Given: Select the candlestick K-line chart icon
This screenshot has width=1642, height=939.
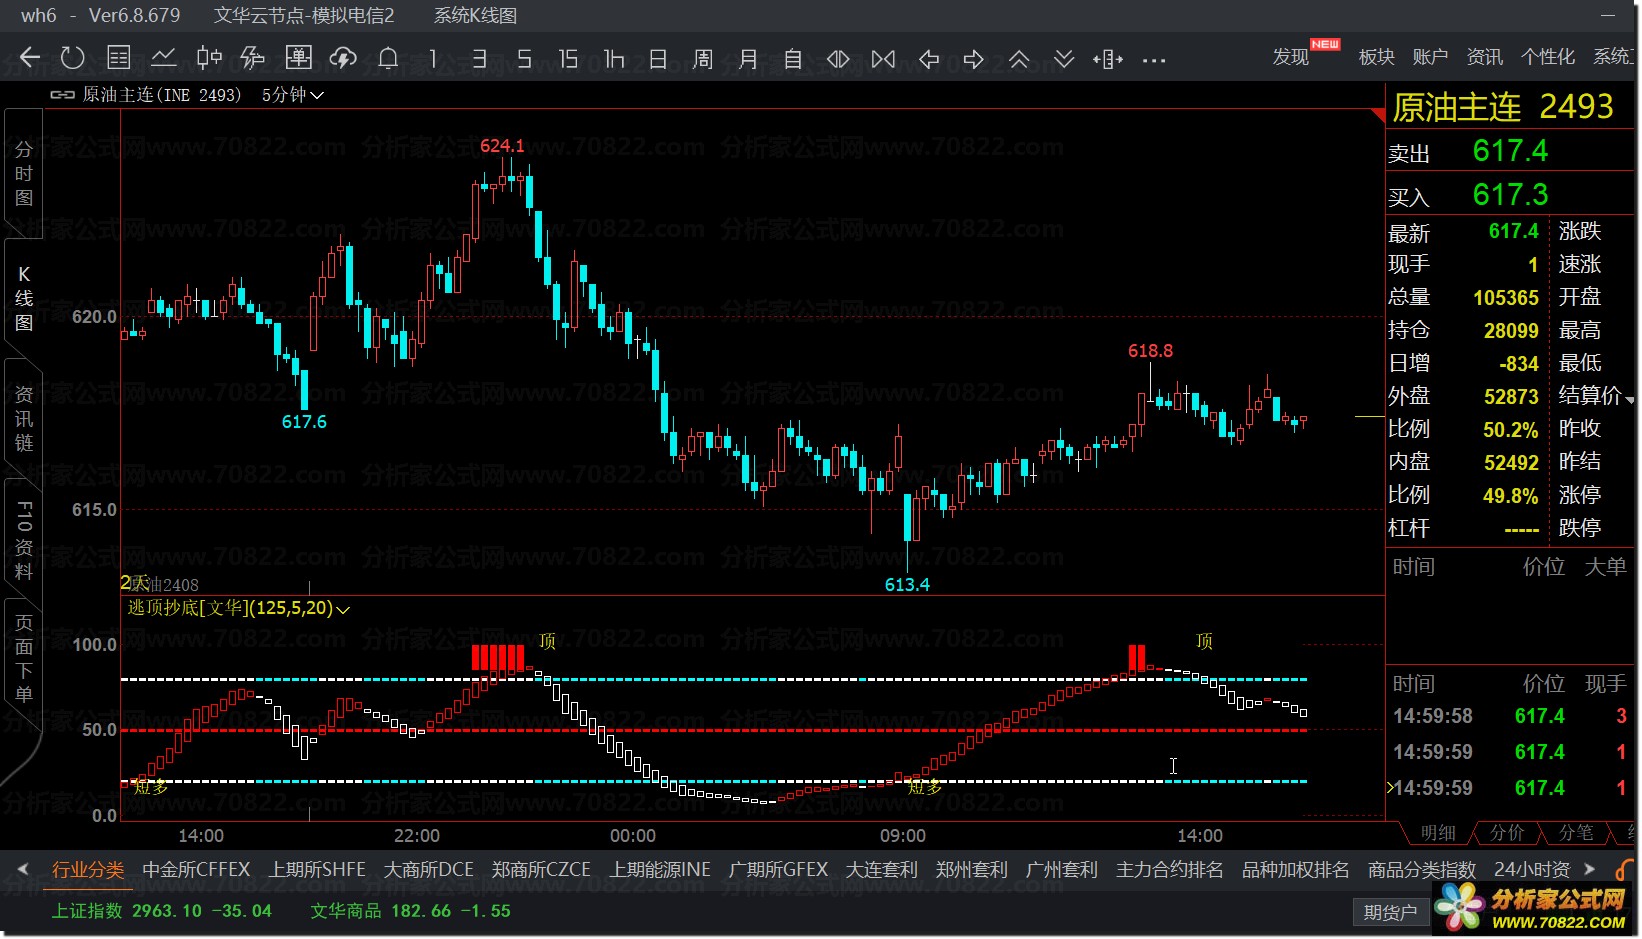Looking at the screenshot, I should click(208, 58).
